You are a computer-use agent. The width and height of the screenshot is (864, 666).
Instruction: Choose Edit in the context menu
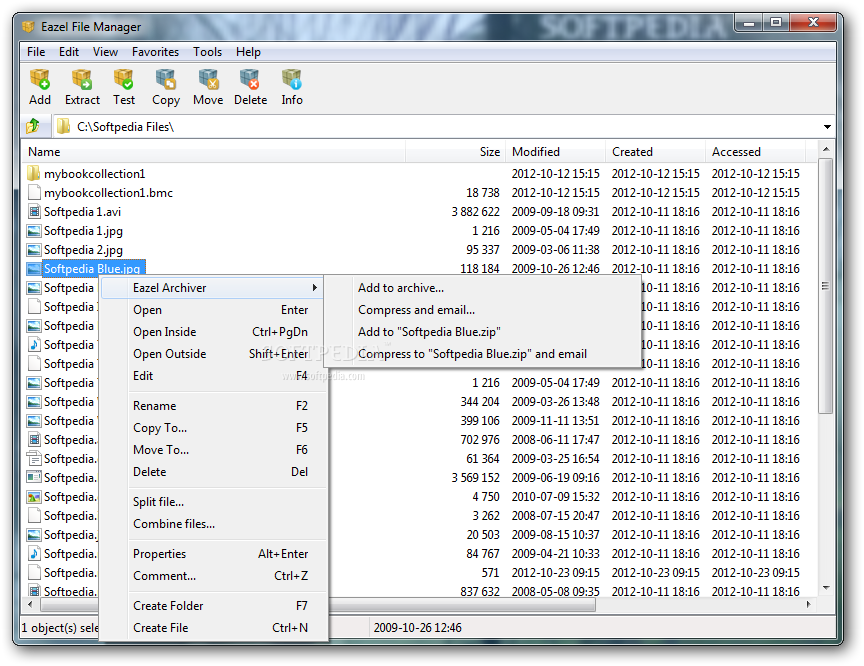tap(213, 376)
